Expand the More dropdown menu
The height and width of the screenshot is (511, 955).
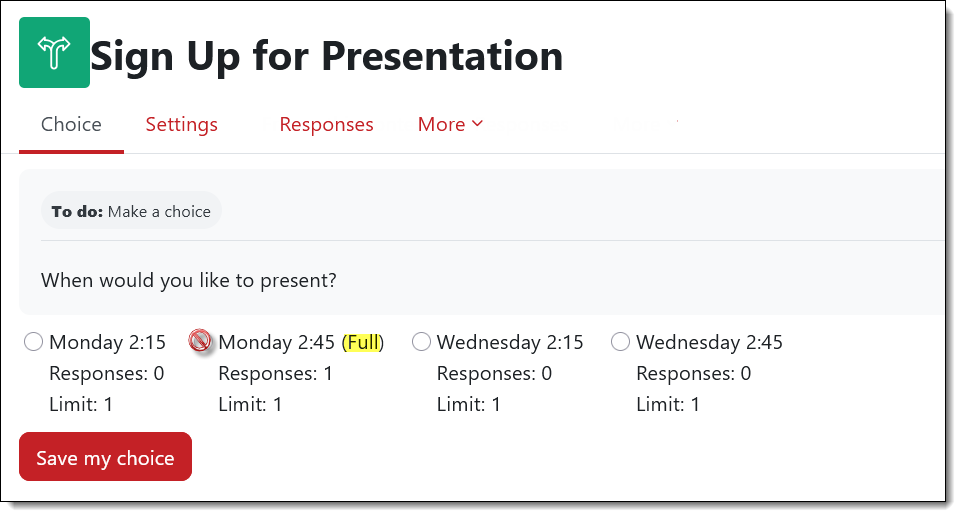[450, 124]
